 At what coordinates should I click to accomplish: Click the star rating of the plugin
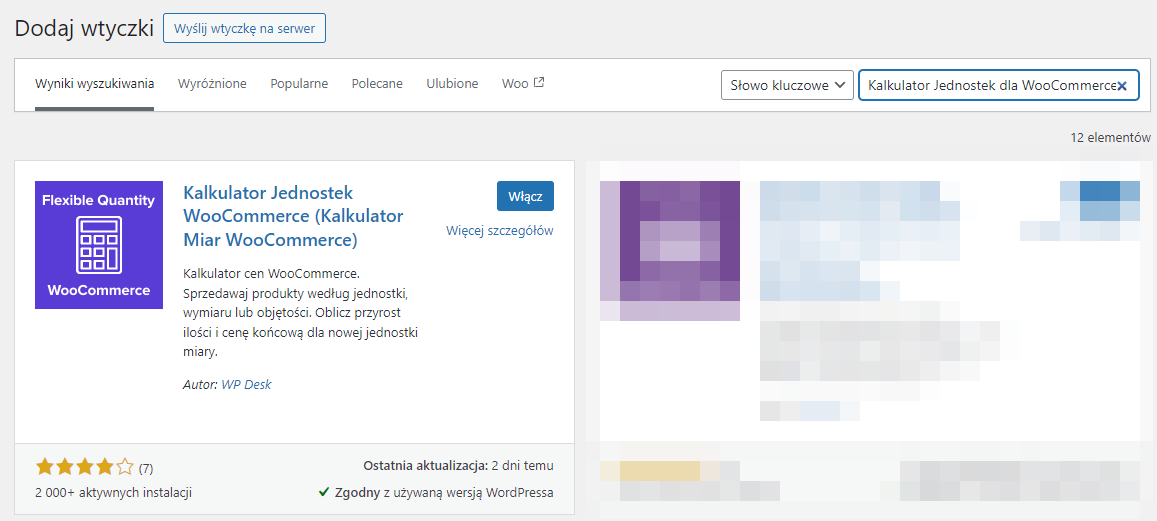pos(85,467)
